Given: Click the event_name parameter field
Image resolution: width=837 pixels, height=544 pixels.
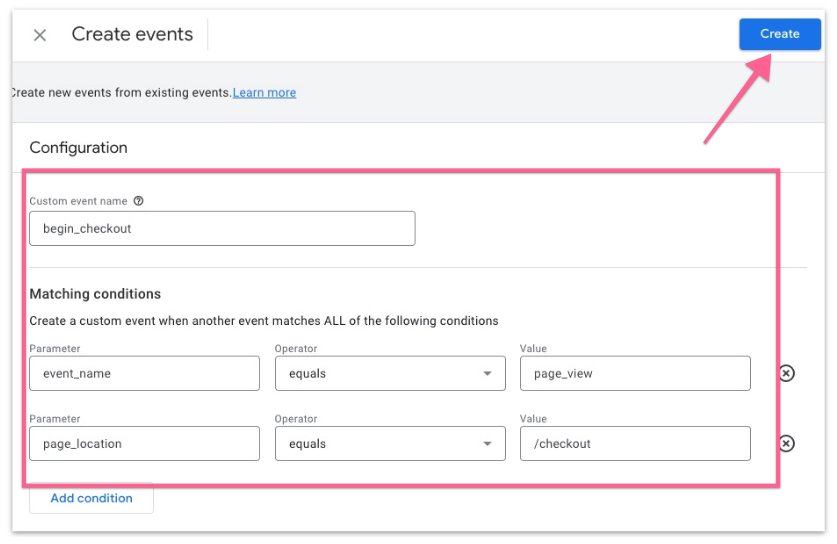Looking at the screenshot, I should coord(144,374).
